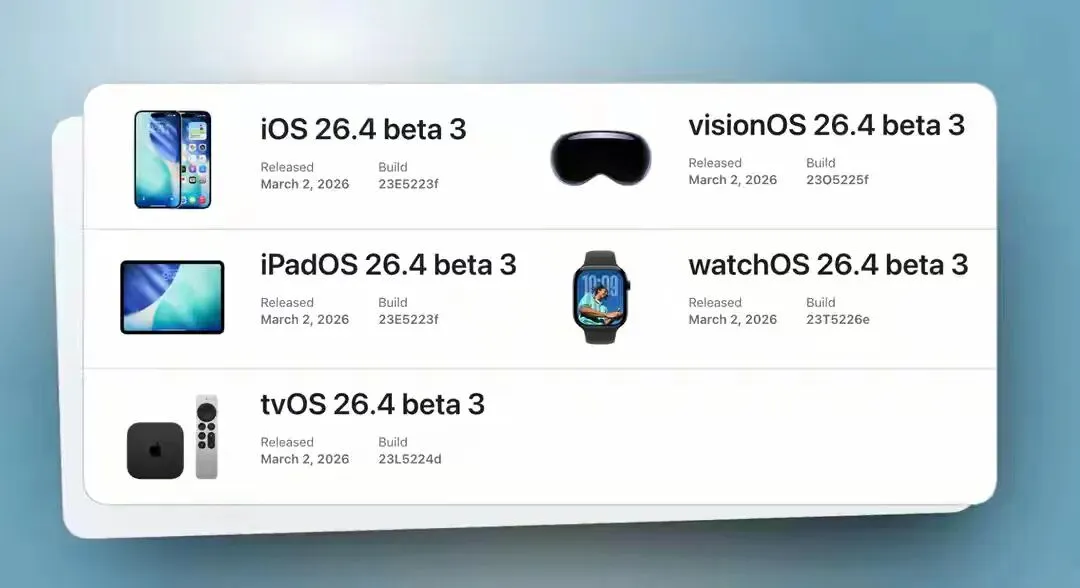
Task: Click the Build label under visionOS
Action: [x=821, y=163]
